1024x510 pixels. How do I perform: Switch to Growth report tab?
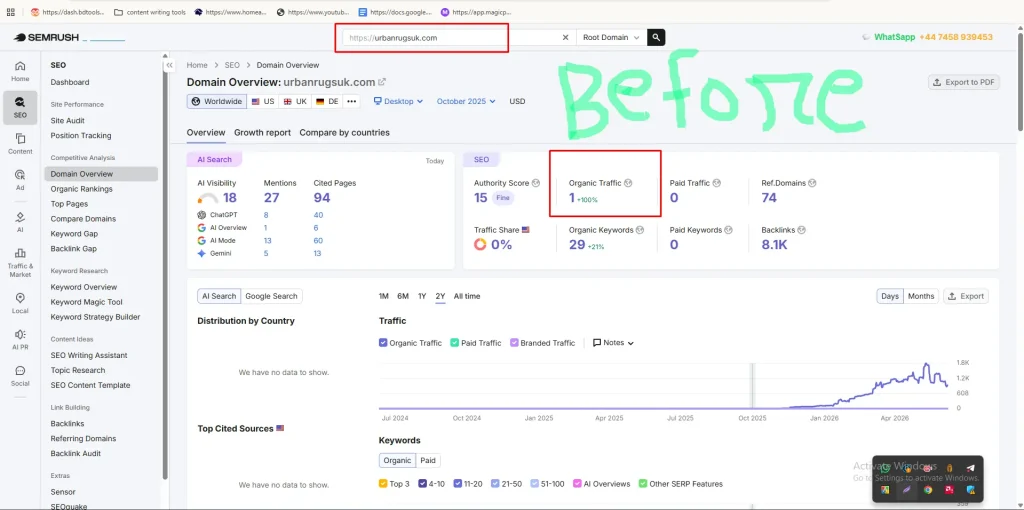coord(263,133)
